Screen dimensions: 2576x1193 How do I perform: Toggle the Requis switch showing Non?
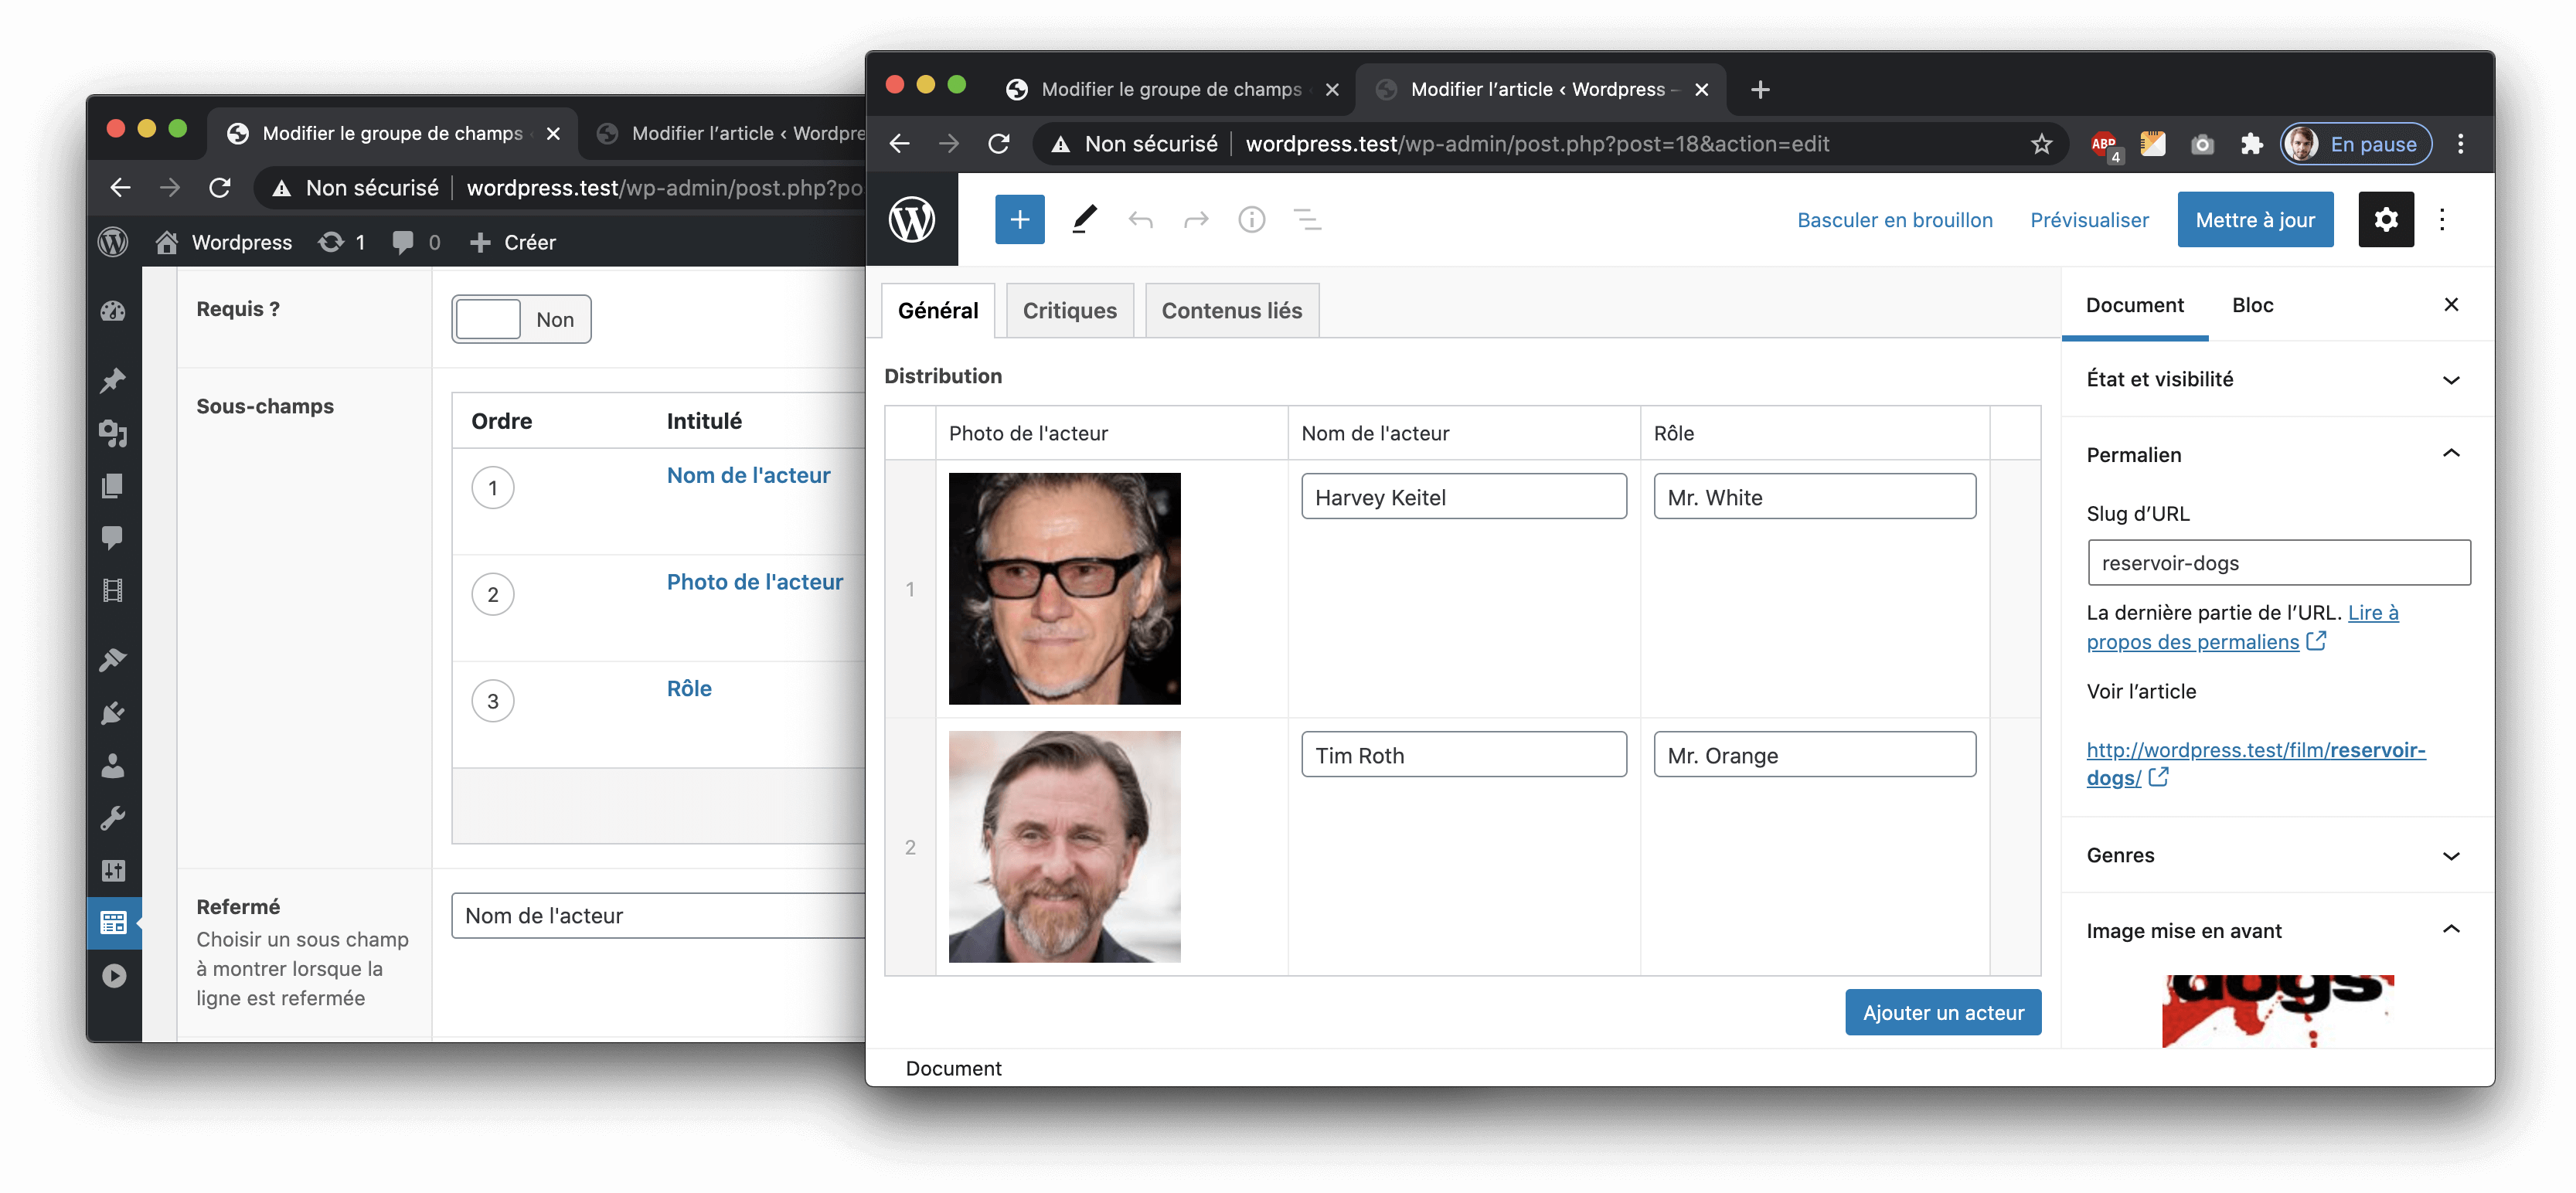(x=520, y=319)
